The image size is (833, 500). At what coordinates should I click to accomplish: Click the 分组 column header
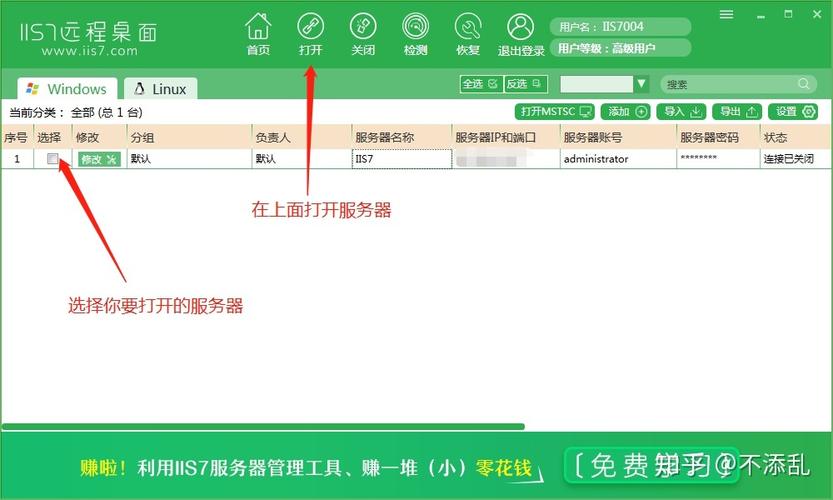point(189,138)
